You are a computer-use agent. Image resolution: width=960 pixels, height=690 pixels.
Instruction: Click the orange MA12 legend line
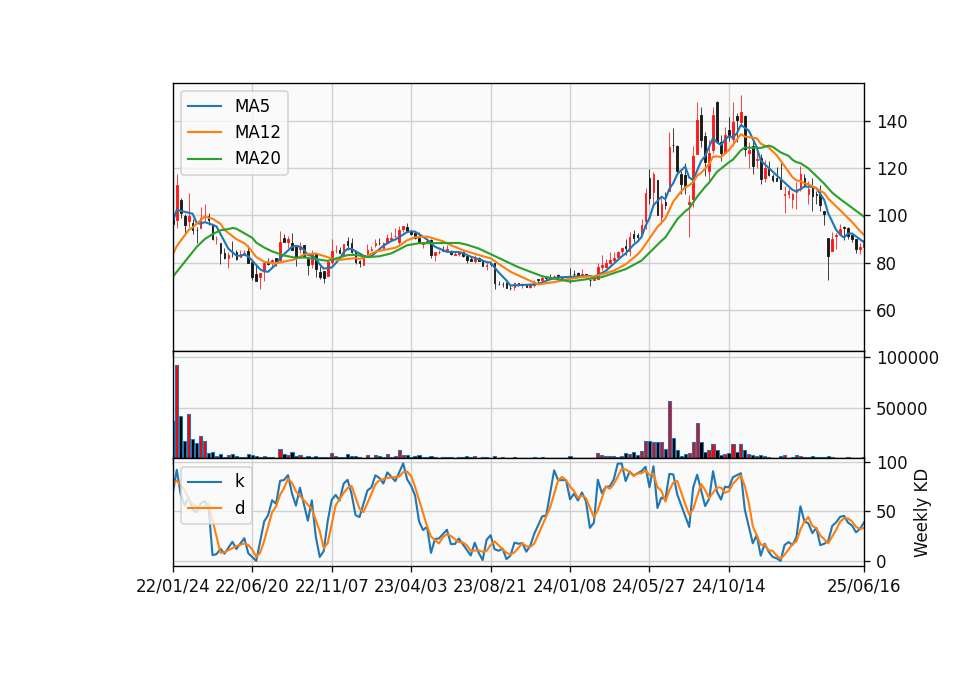204,132
